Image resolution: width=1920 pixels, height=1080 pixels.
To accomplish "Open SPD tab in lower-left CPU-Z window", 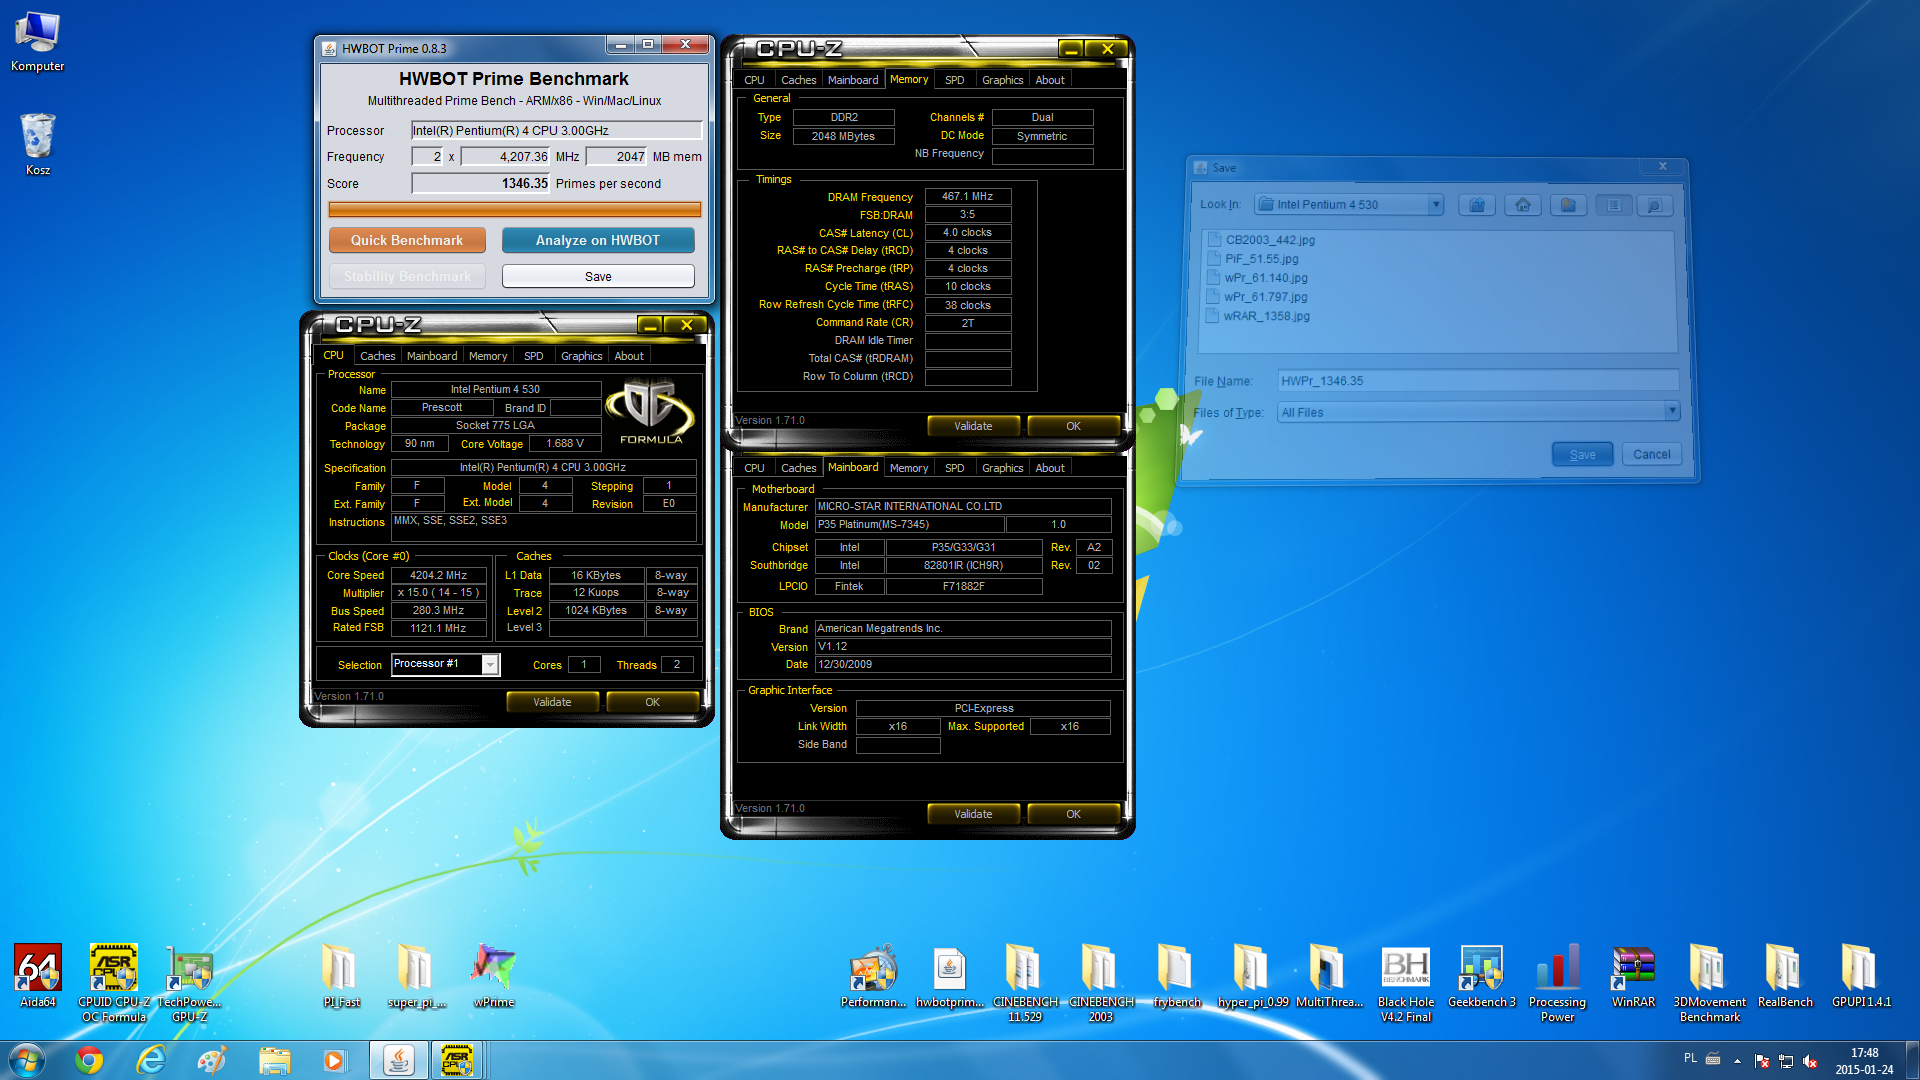I will 534,356.
